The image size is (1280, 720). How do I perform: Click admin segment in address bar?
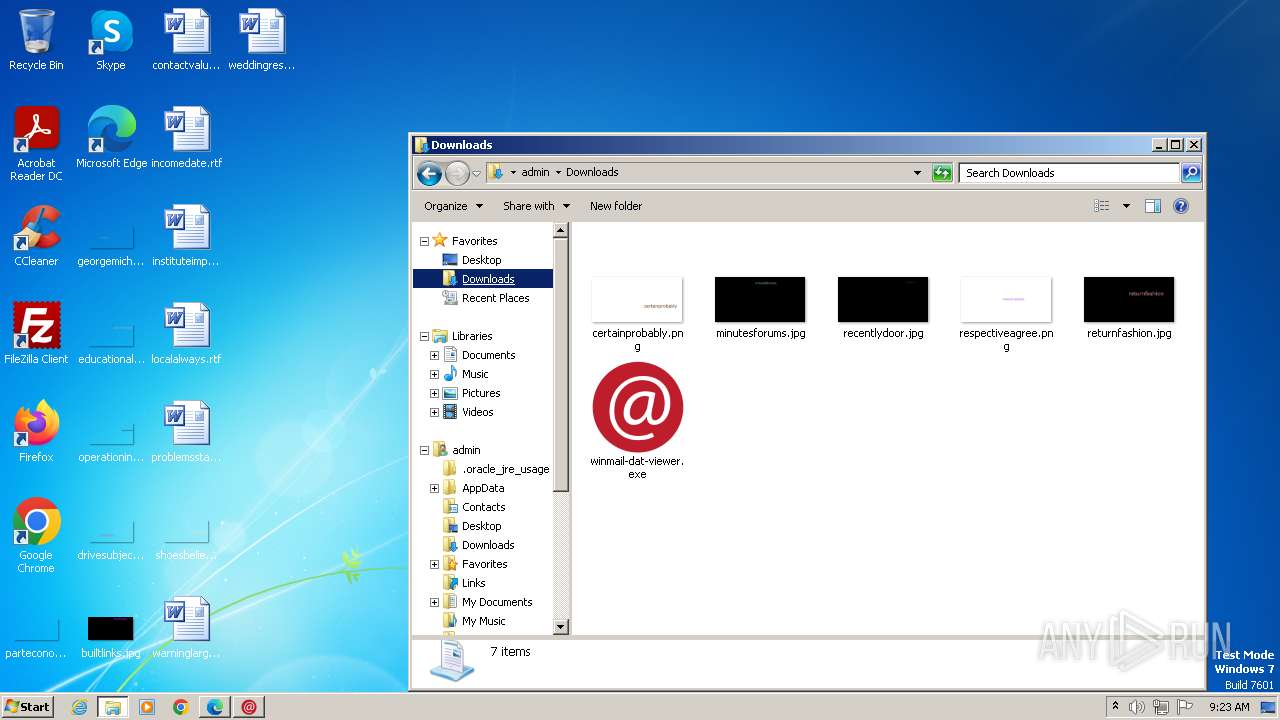[535, 172]
